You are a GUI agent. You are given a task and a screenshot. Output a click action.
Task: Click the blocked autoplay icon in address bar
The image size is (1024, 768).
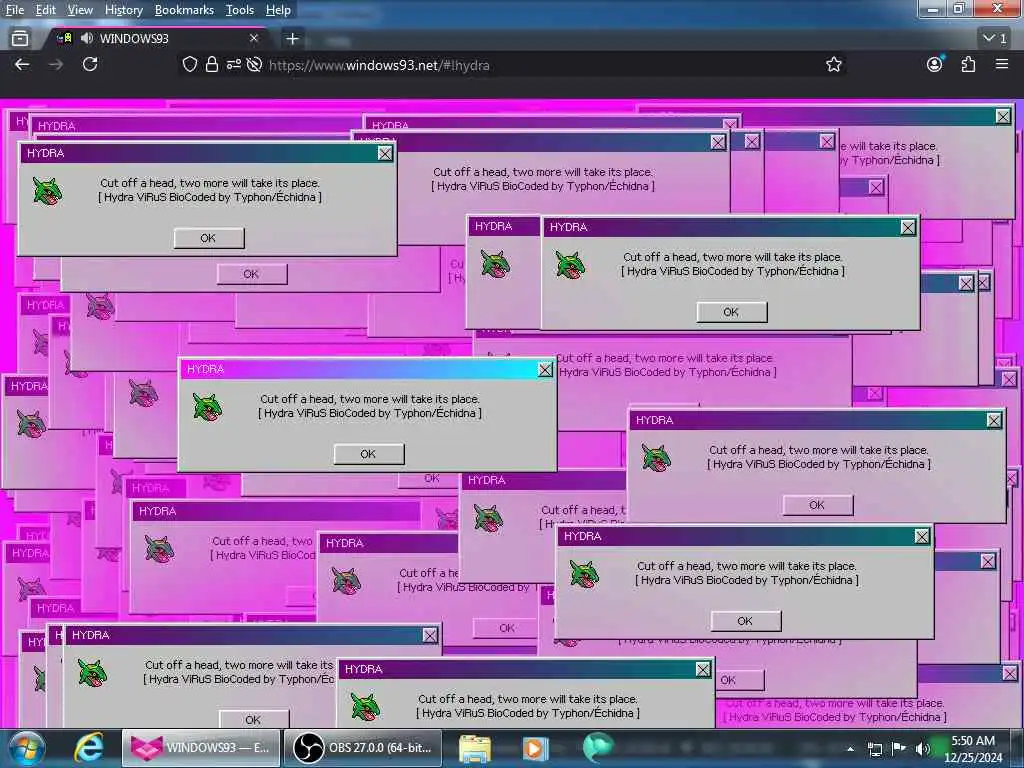[x=255, y=65]
